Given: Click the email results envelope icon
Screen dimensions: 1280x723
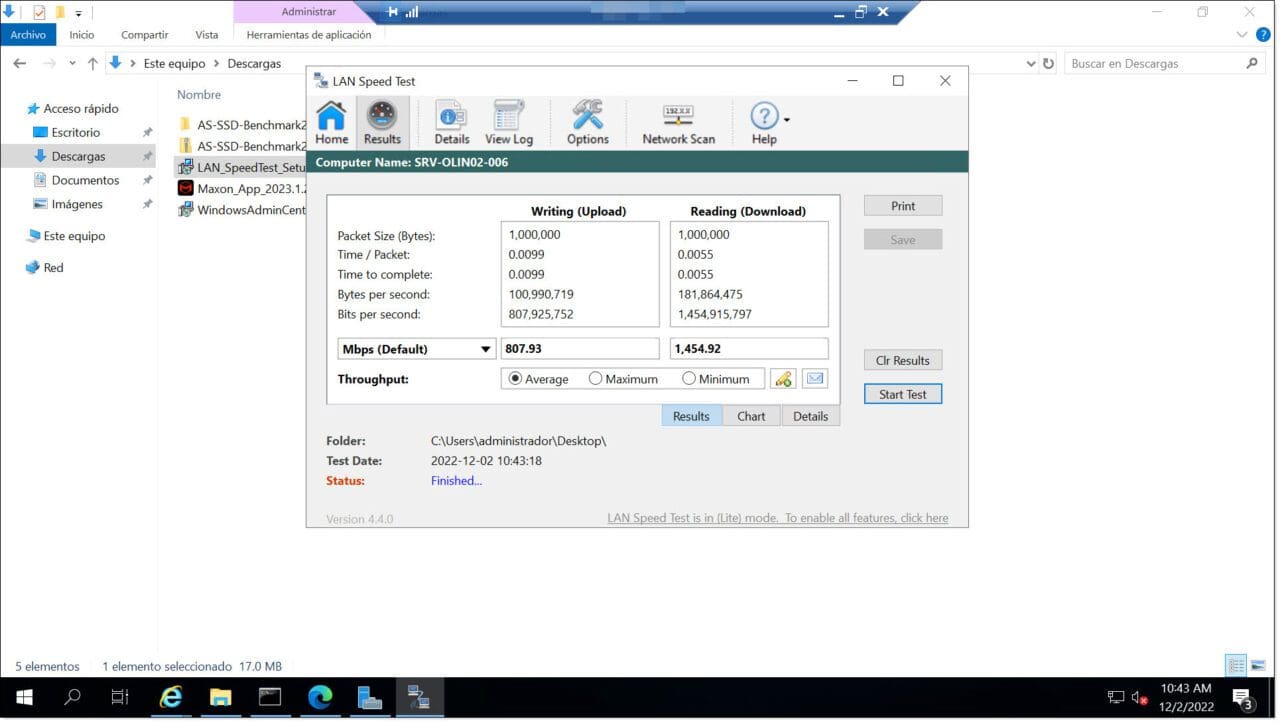Looking at the screenshot, I should pyautogui.click(x=815, y=378).
